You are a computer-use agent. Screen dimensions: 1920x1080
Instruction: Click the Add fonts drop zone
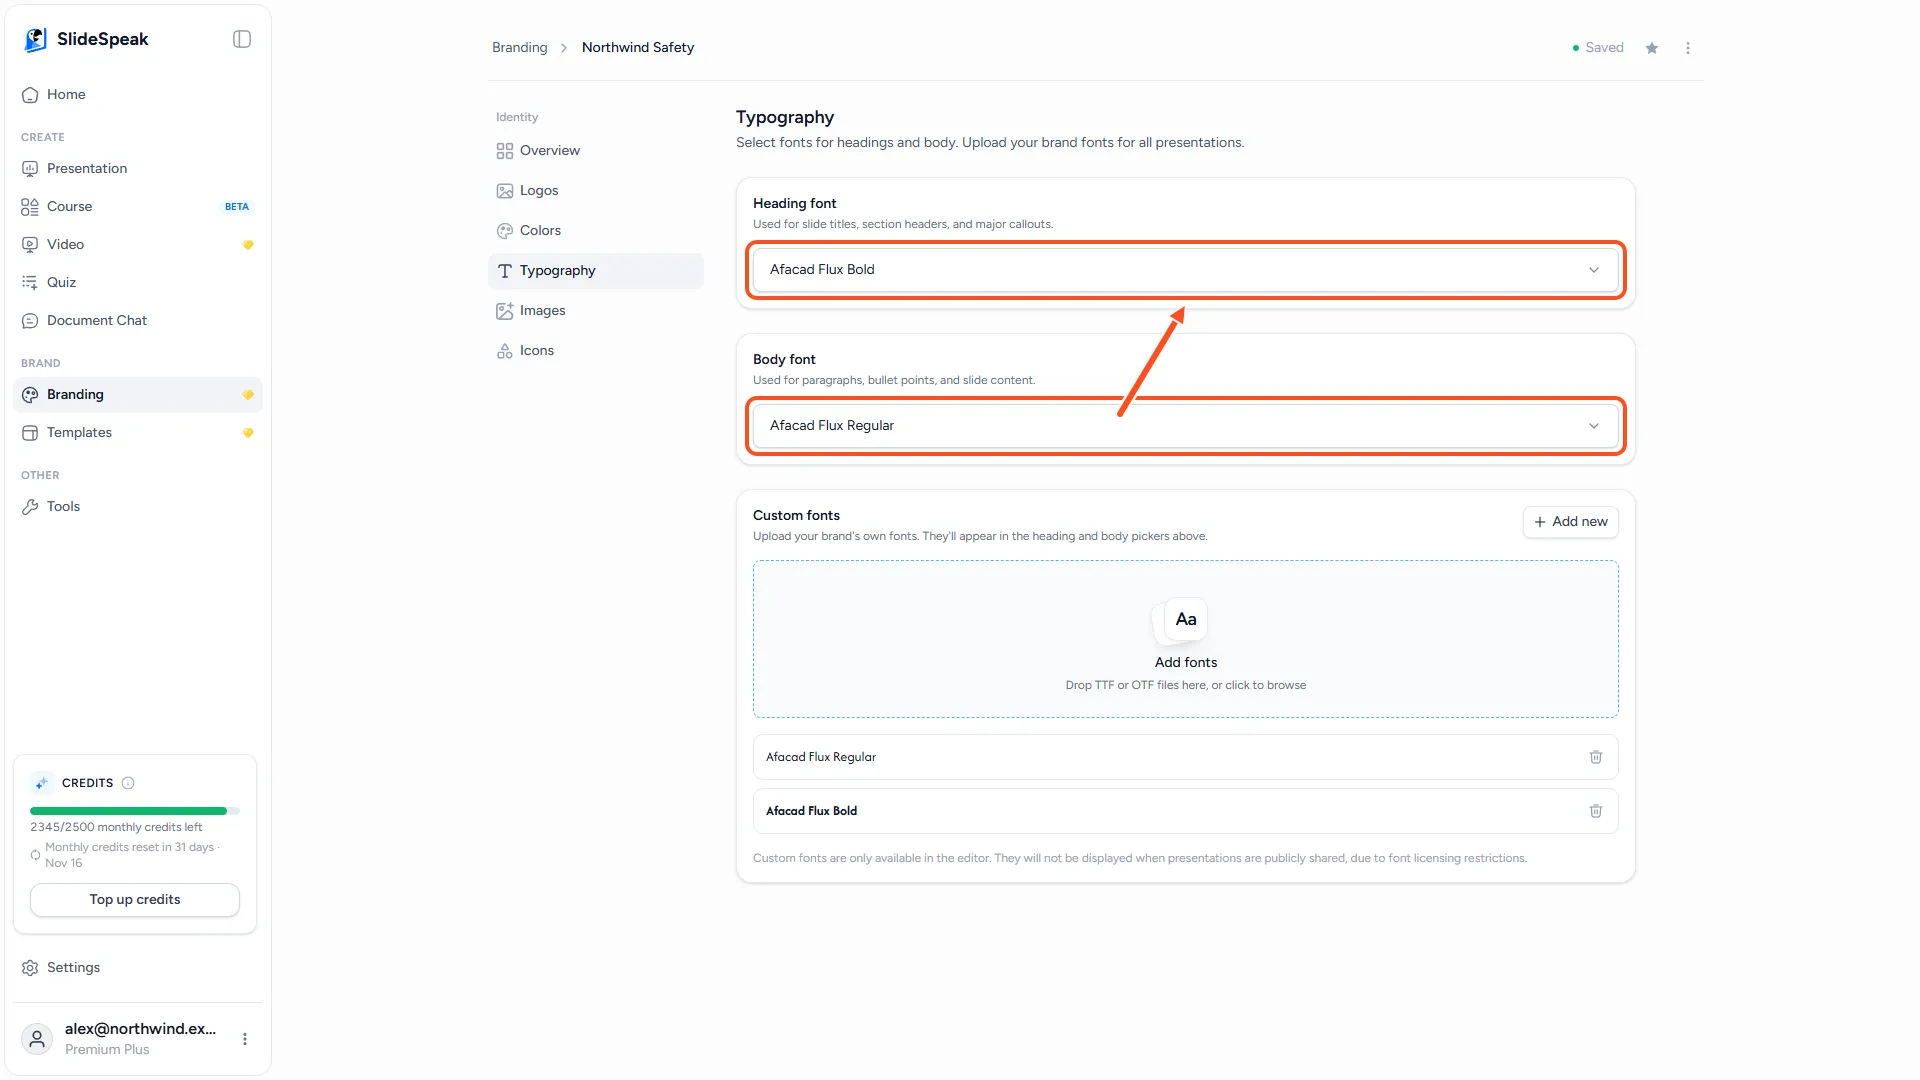1186,639
